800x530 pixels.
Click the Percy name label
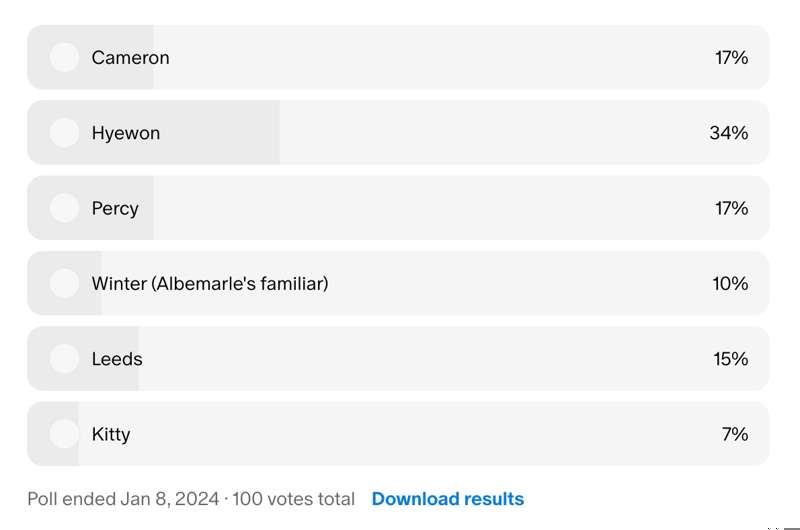tap(115, 209)
